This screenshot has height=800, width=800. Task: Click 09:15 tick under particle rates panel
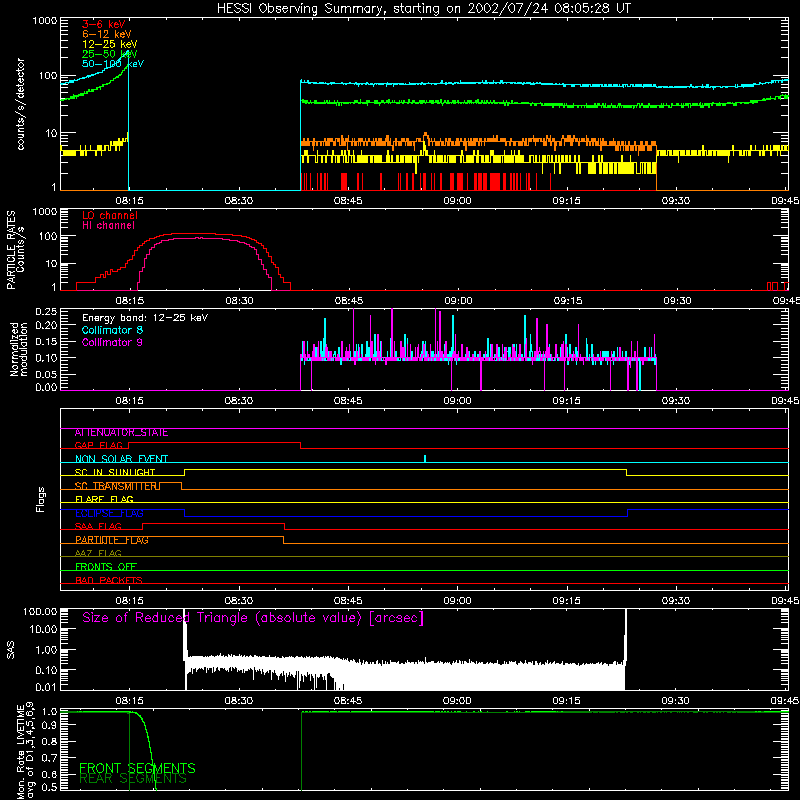pos(567,301)
